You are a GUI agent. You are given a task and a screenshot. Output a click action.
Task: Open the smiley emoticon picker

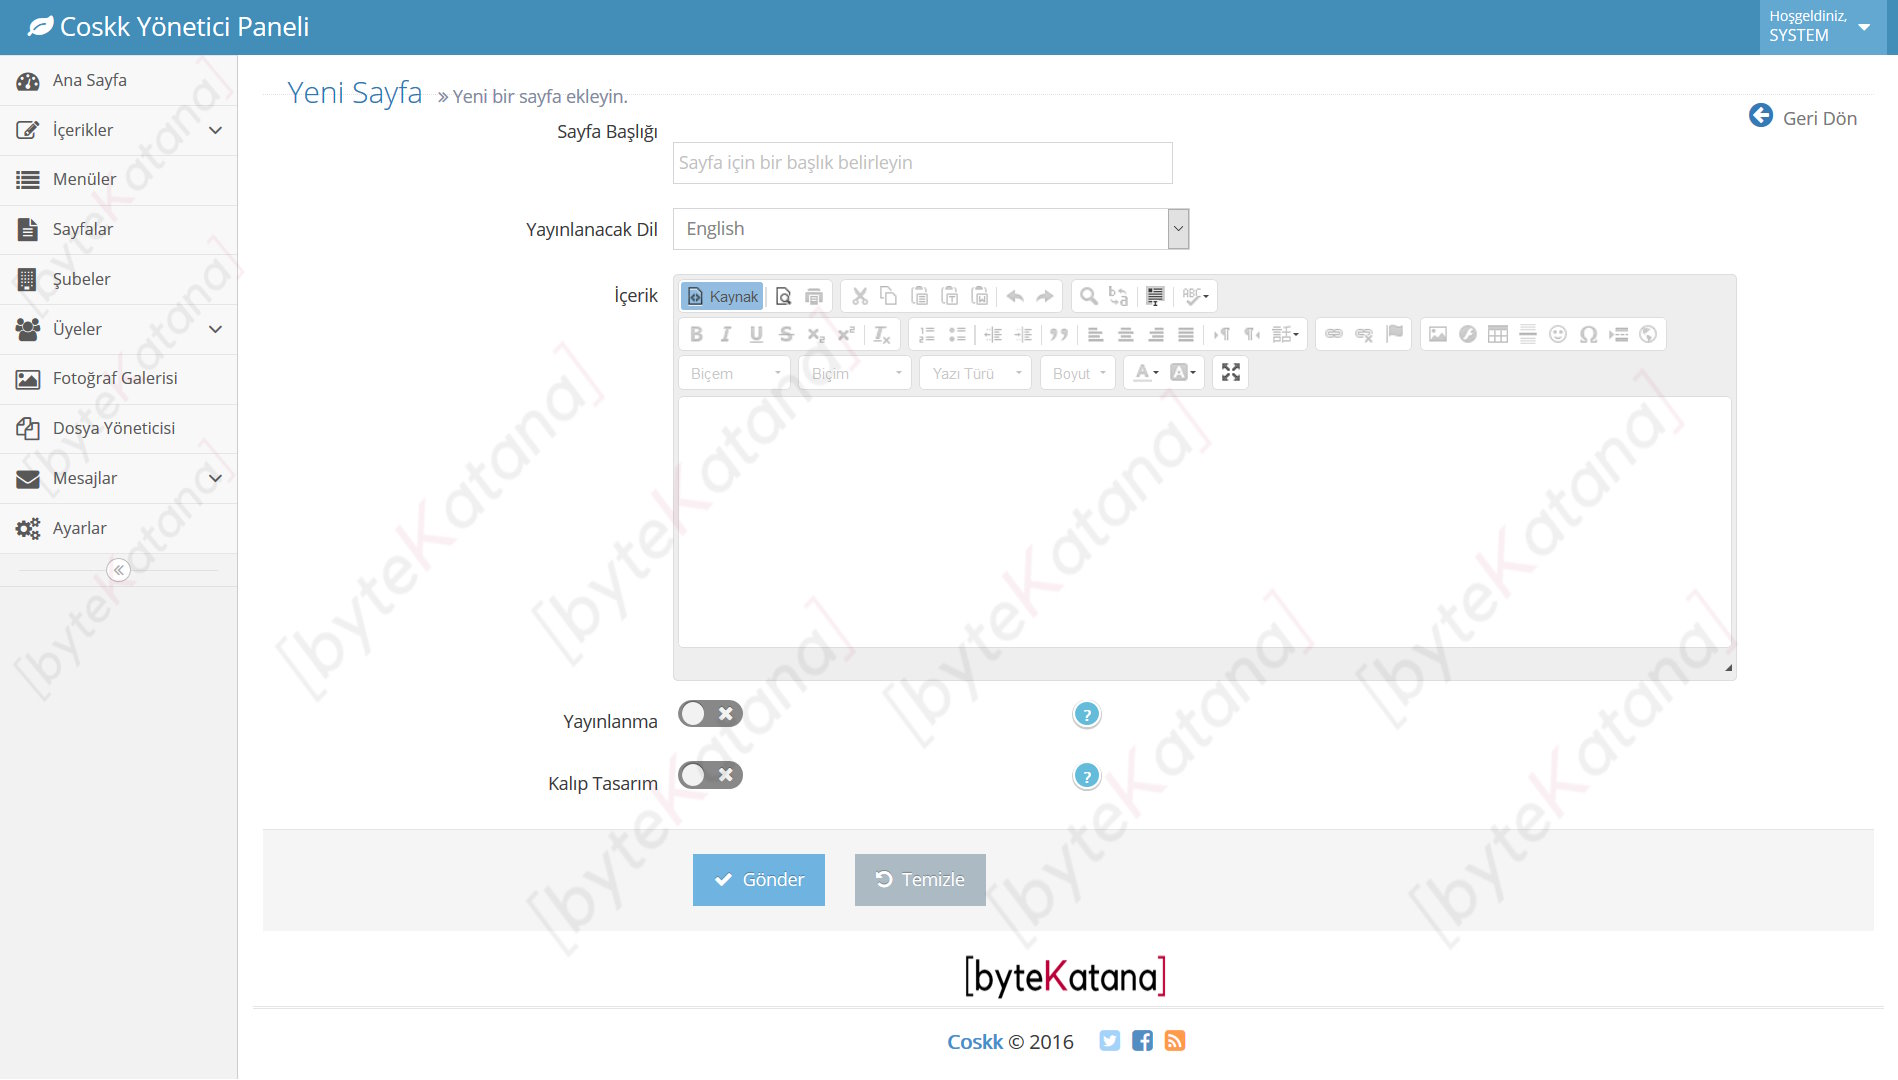pyautogui.click(x=1557, y=335)
